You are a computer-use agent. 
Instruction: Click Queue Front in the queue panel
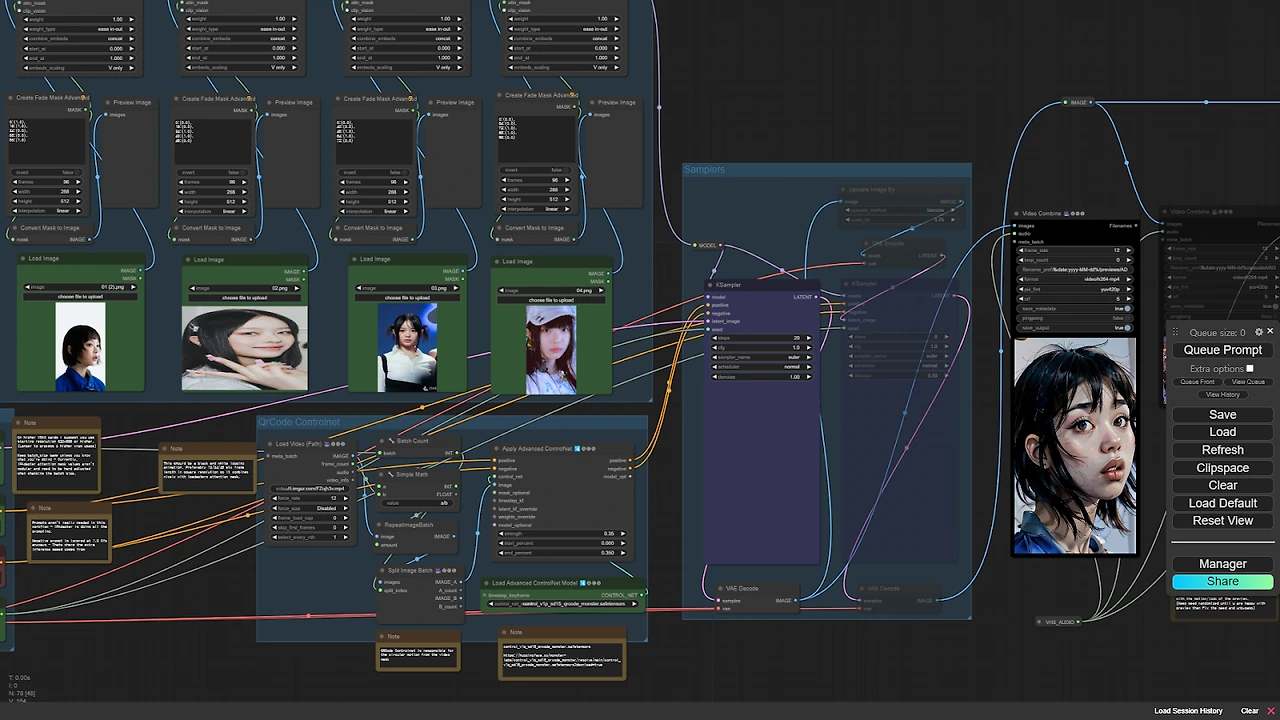[x=1197, y=382]
